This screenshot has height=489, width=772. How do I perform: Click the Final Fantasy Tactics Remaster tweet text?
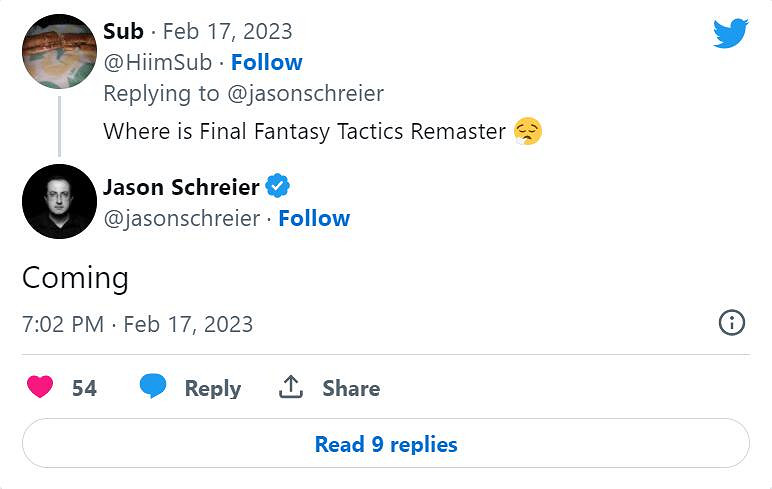pyautogui.click(x=304, y=131)
